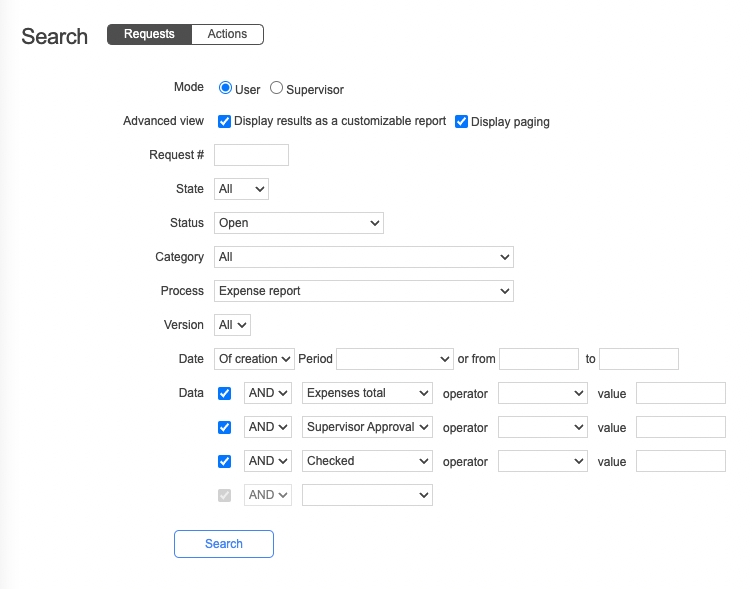Select the Supervisor mode radio button
The width and height of the screenshot is (752, 589).
[x=277, y=89]
